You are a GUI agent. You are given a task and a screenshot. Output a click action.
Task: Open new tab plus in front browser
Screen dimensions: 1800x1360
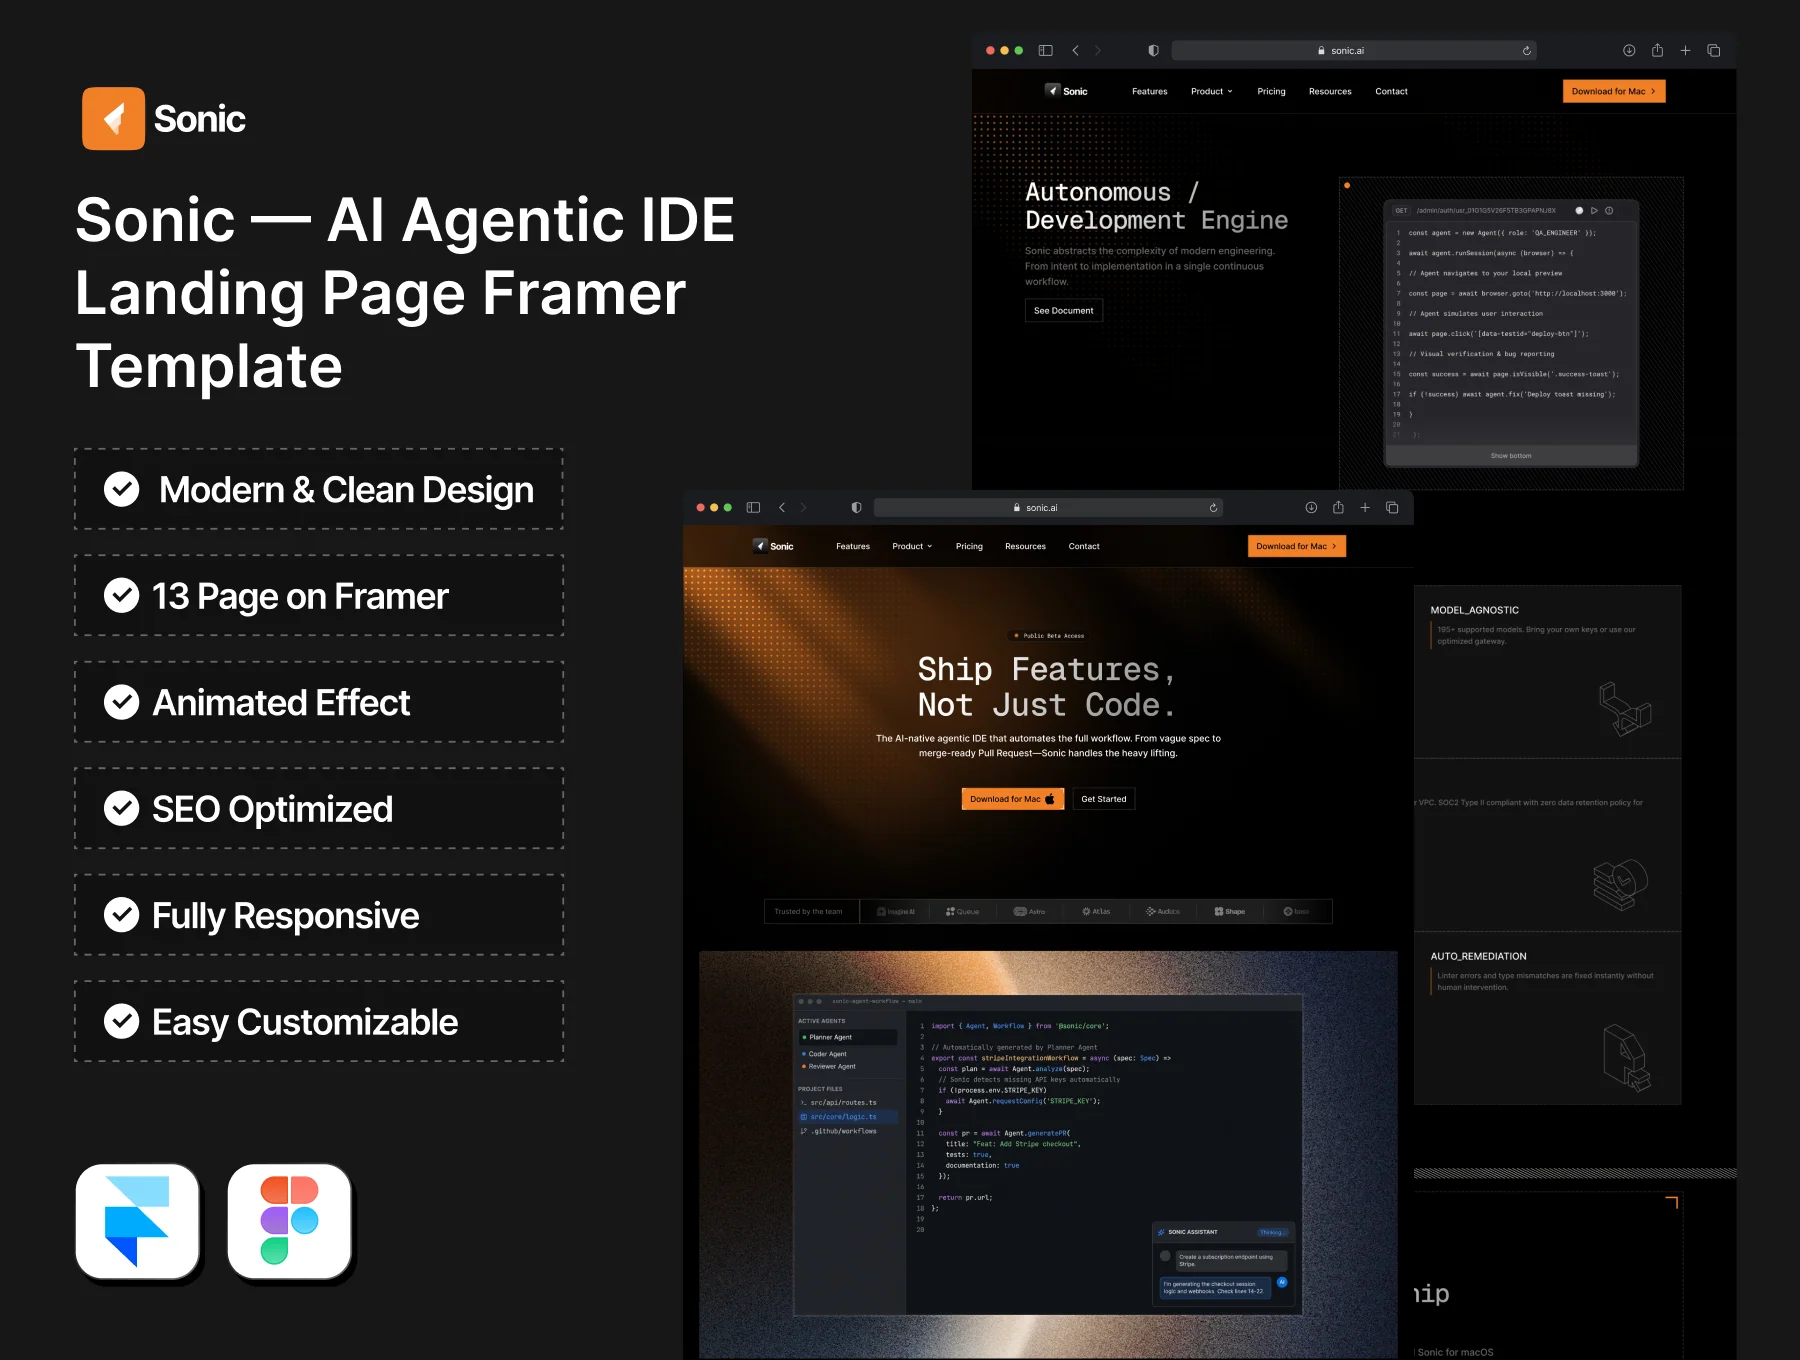click(x=1365, y=508)
